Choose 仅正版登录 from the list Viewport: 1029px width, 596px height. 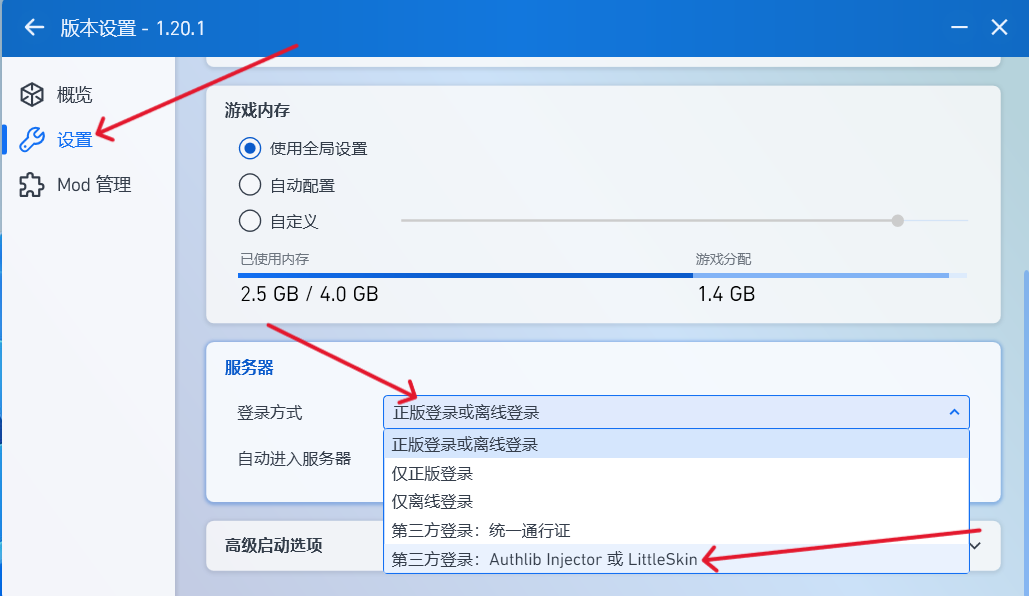(x=433, y=473)
